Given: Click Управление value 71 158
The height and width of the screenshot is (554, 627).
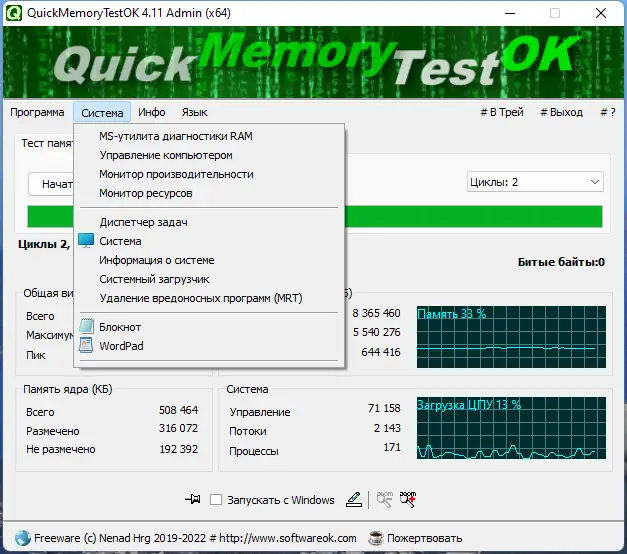Looking at the screenshot, I should (384, 408).
